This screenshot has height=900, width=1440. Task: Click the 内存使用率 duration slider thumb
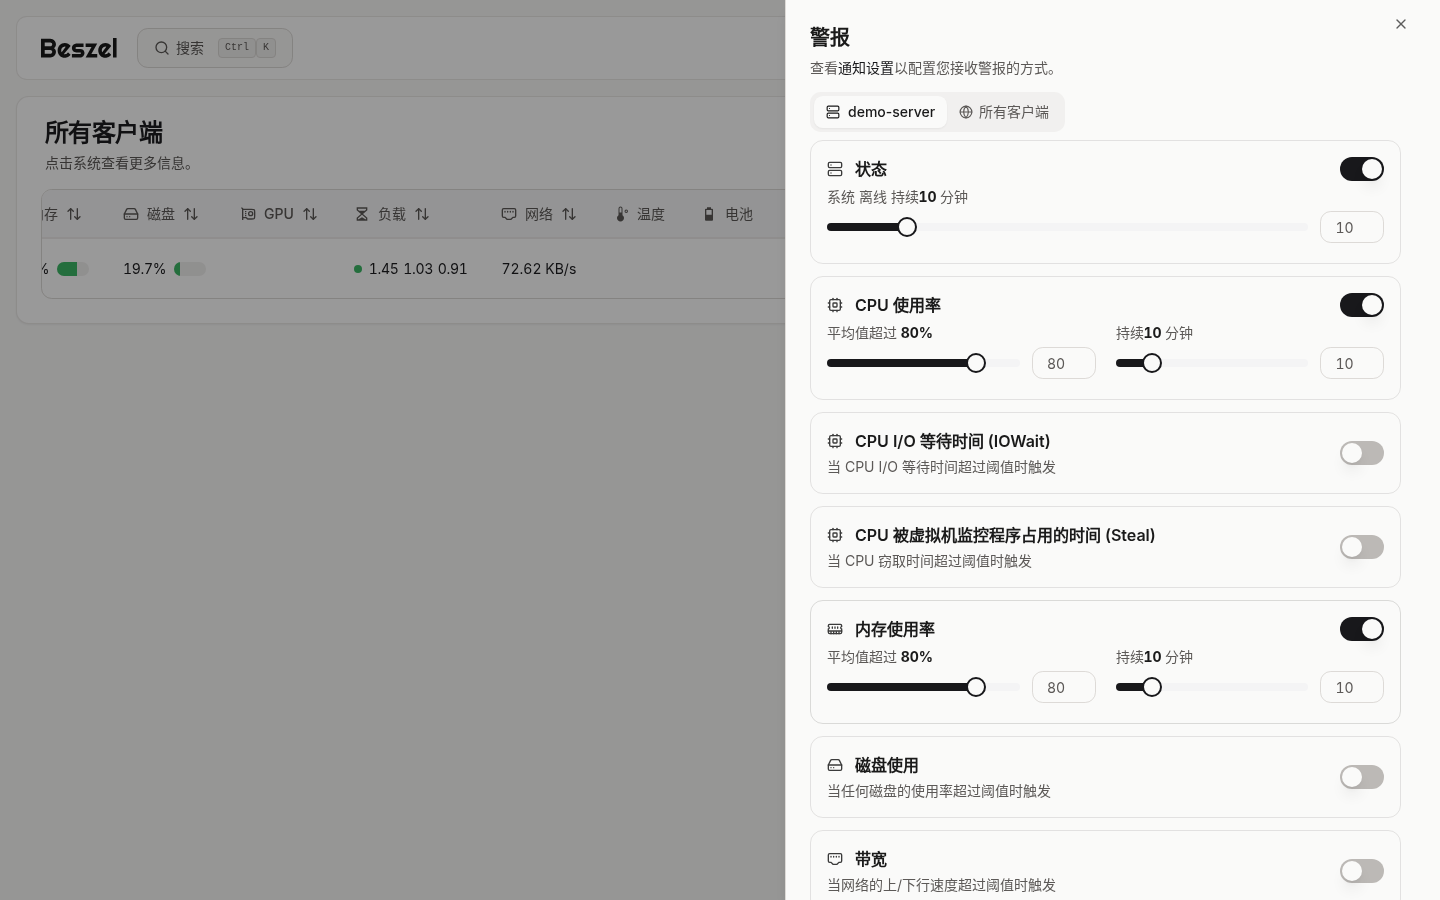coord(1152,687)
